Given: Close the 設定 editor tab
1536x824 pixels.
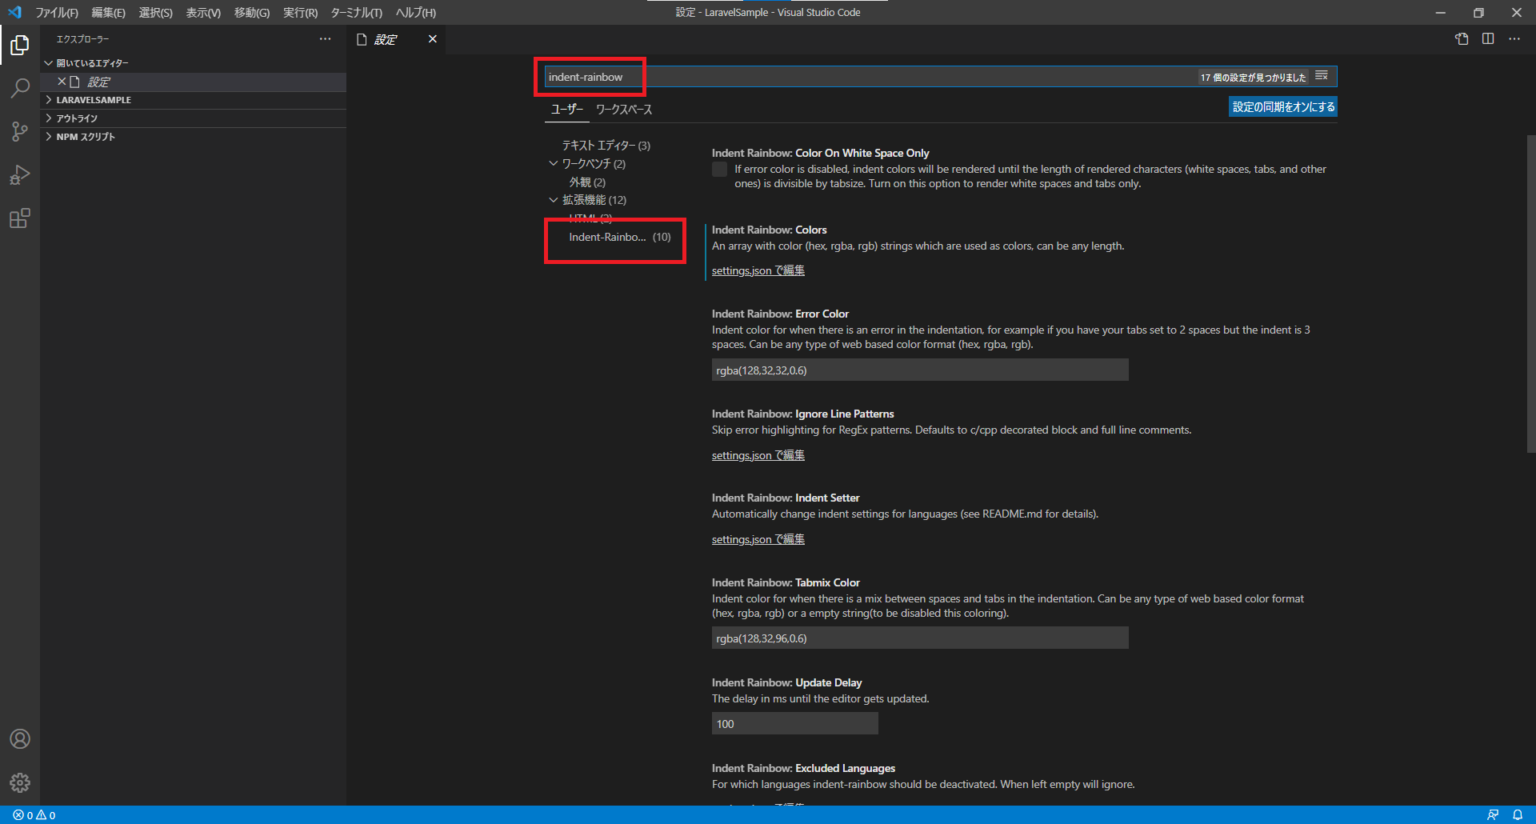Looking at the screenshot, I should (x=432, y=39).
